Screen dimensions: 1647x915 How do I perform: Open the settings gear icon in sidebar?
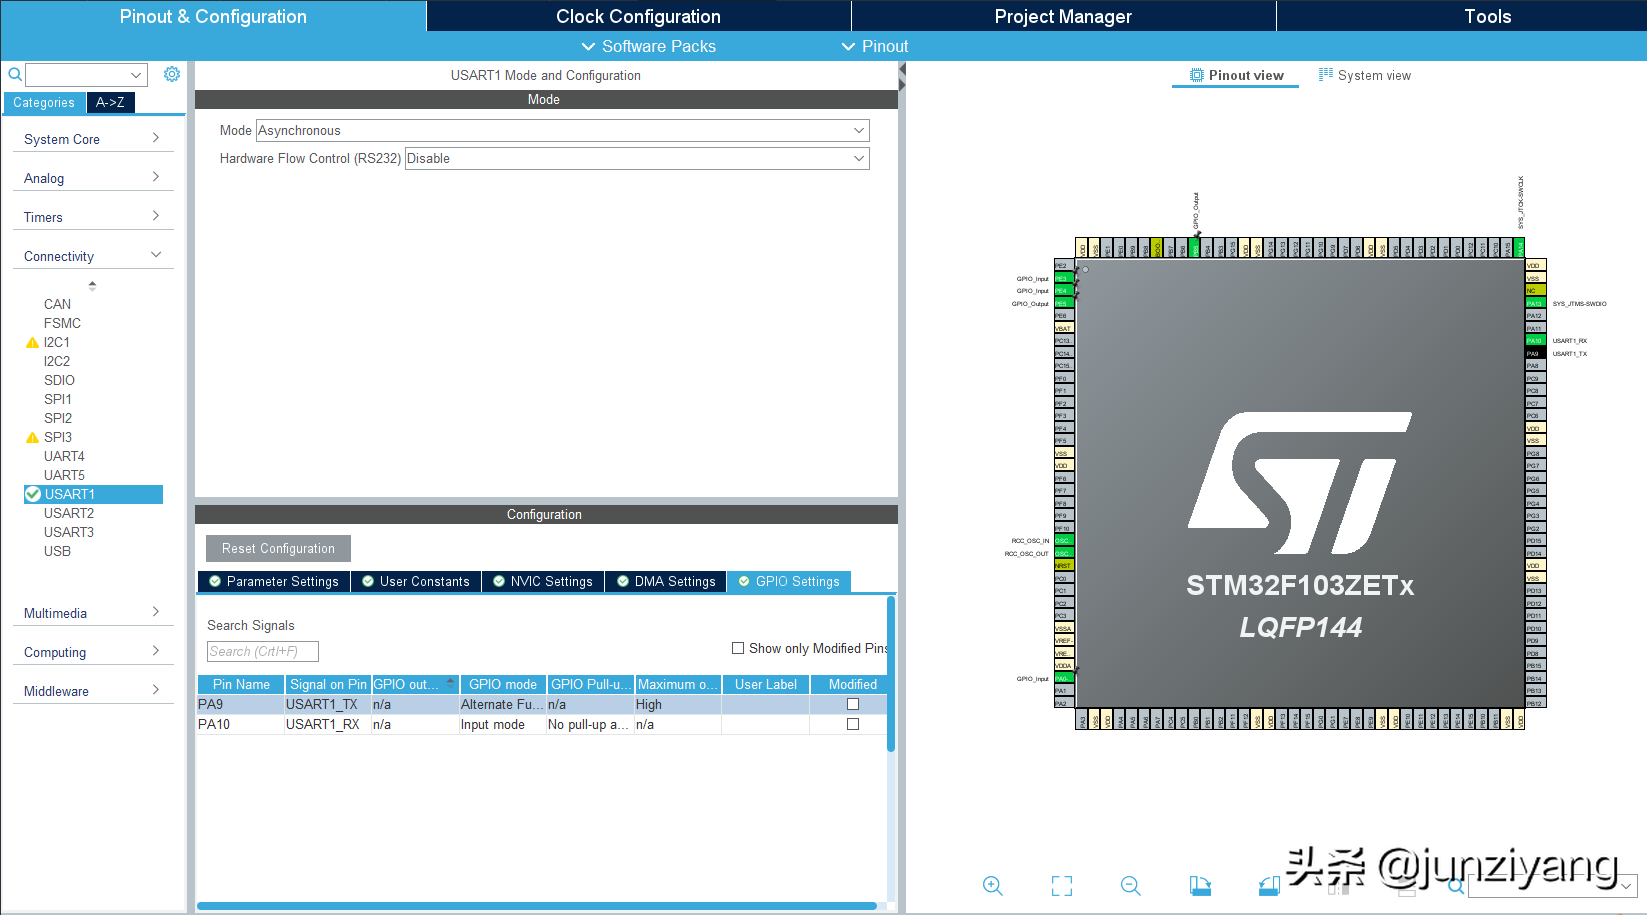tap(172, 74)
